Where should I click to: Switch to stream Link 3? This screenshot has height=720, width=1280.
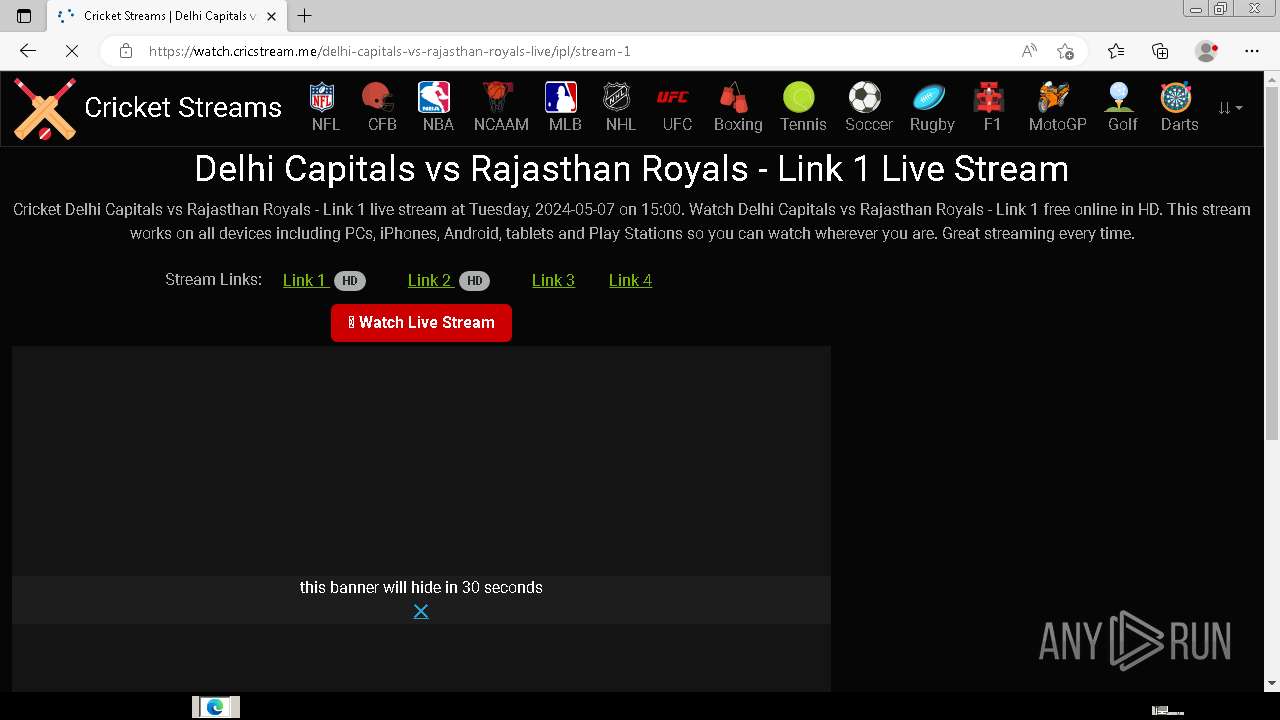tap(553, 280)
